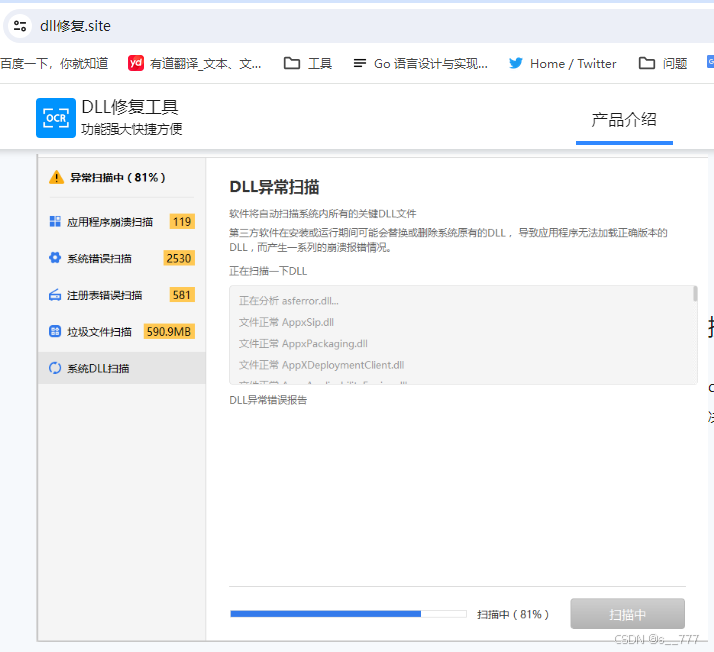The image size is (714, 652).
Task: Click the DLL异常错误报告 label
Action: [x=268, y=400]
